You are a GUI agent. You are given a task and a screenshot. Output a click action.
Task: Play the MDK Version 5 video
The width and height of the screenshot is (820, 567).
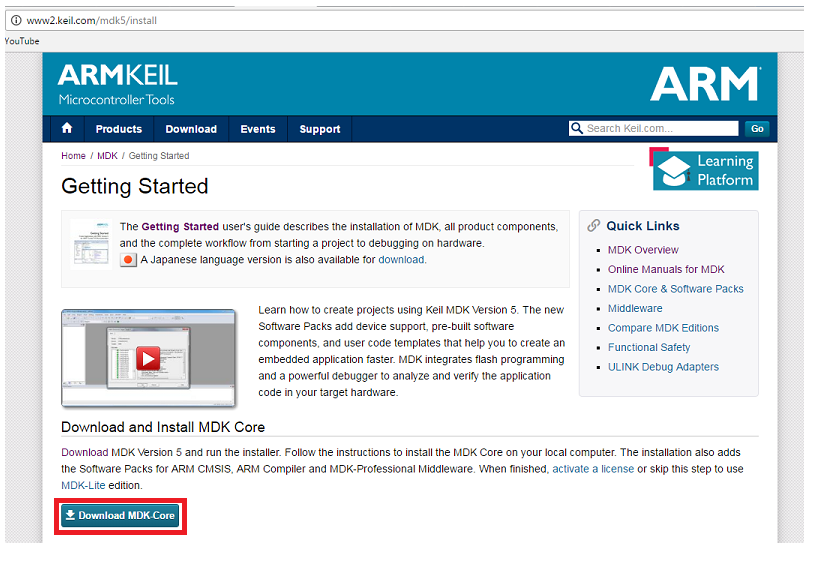tap(148, 359)
